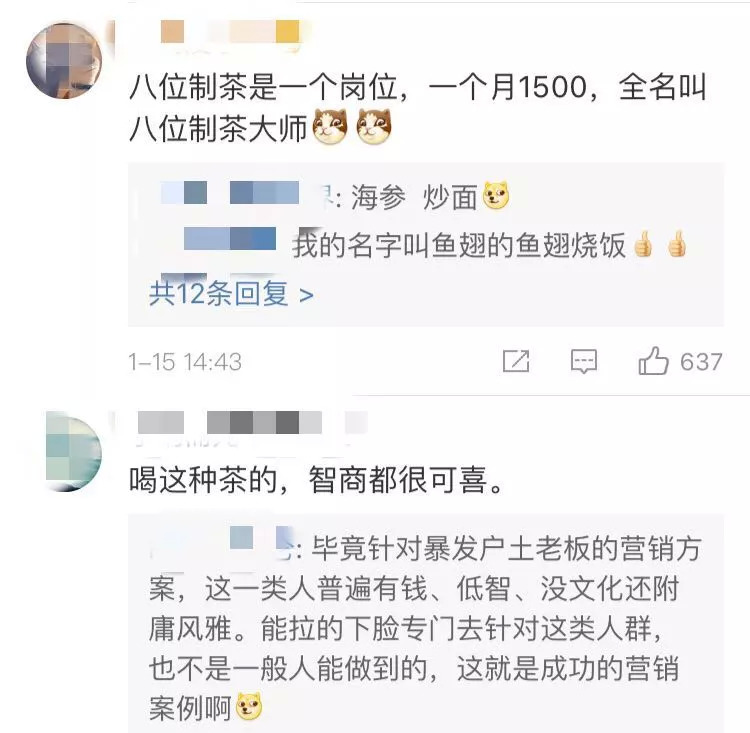Image resolution: width=750 pixels, height=733 pixels.
Task: Tap the doge emoji after 案例啊
Action: (x=249, y=707)
